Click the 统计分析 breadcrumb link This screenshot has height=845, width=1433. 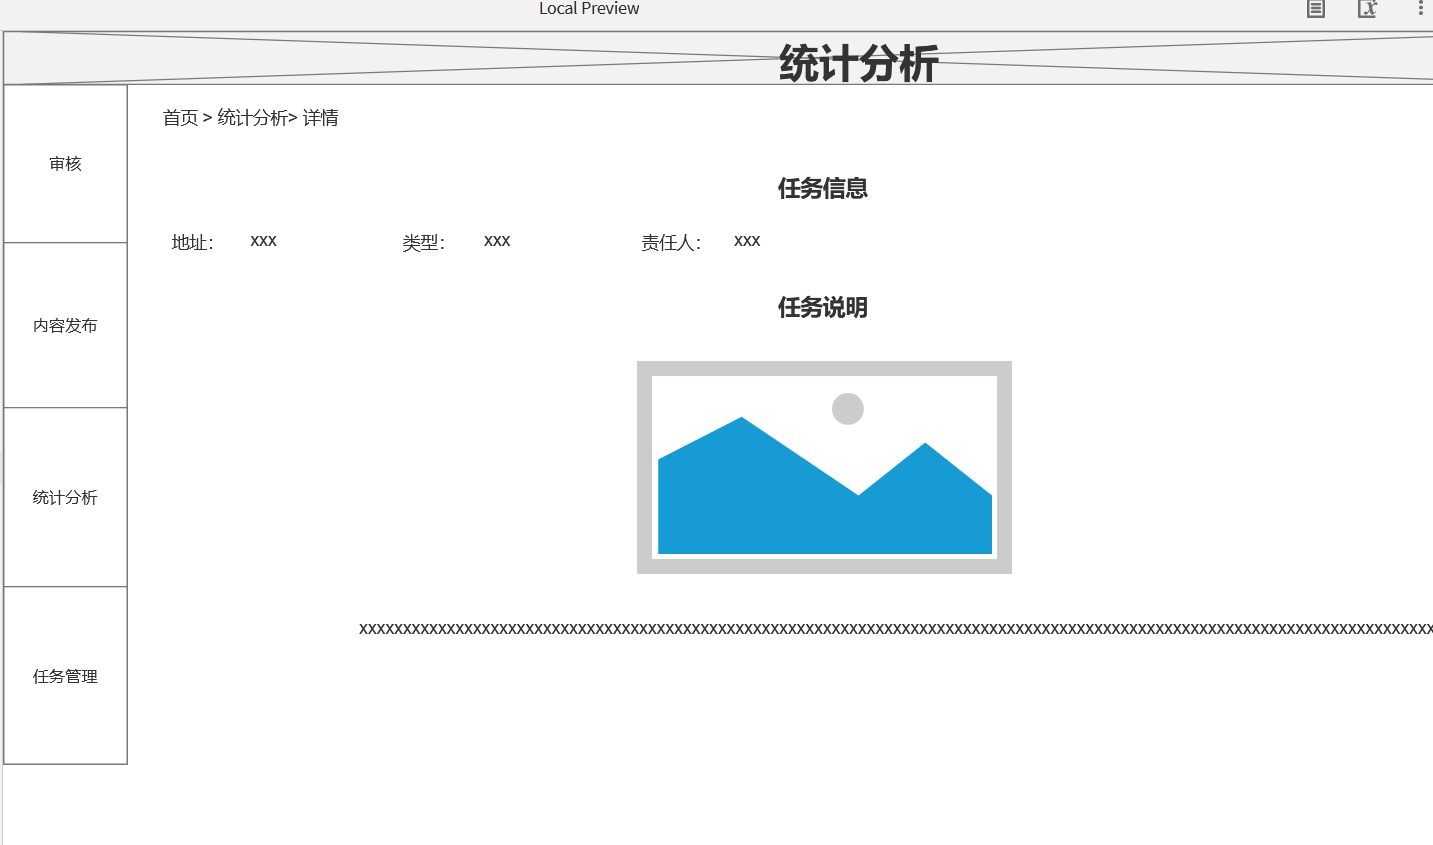[253, 118]
